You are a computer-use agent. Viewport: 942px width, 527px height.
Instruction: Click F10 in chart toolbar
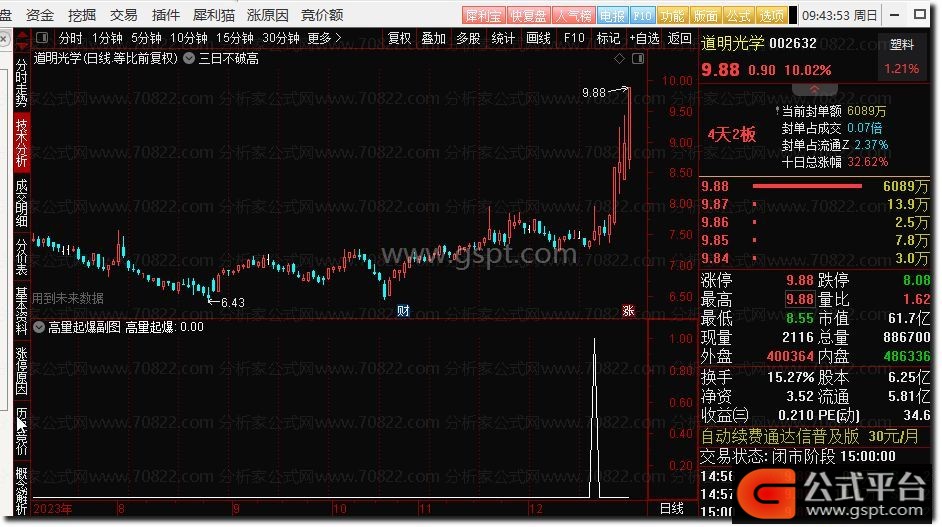point(574,38)
